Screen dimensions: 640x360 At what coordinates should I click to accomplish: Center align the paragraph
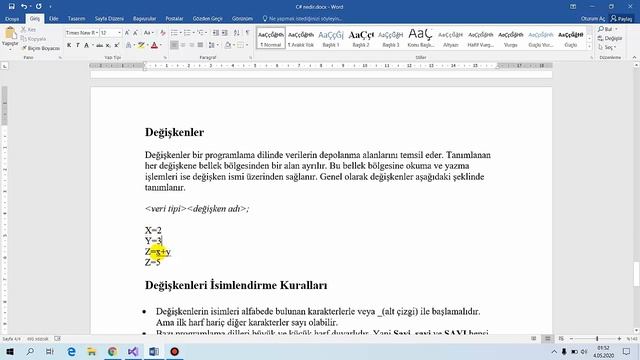click(183, 45)
